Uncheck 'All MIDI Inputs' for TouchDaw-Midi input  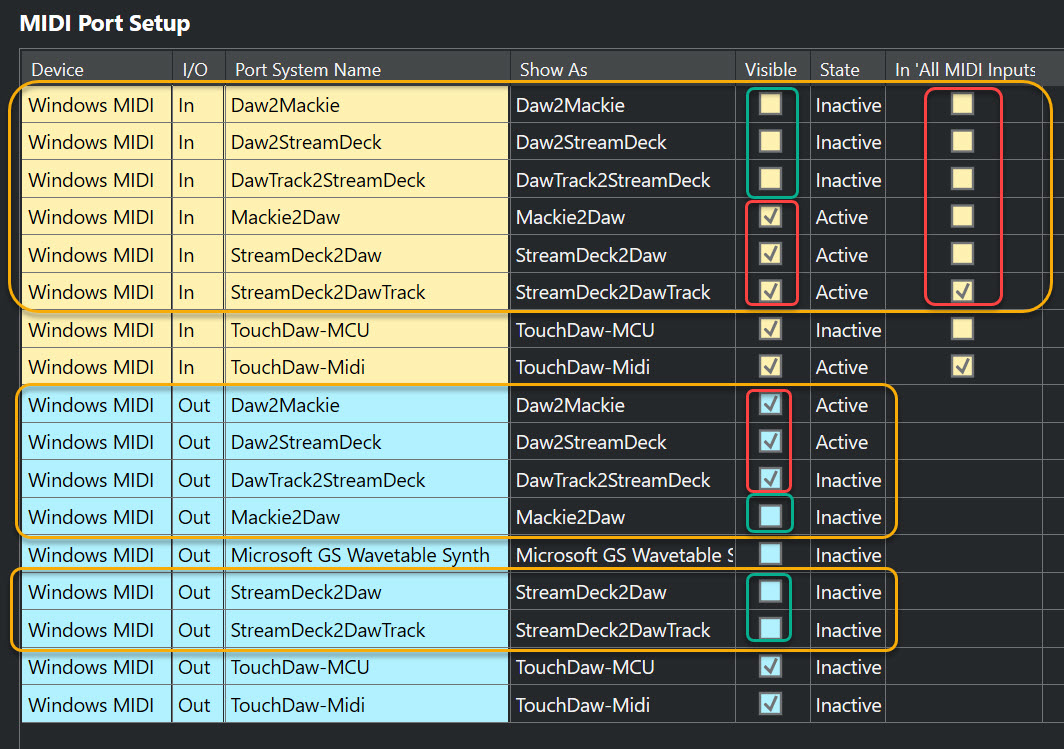[x=962, y=367]
